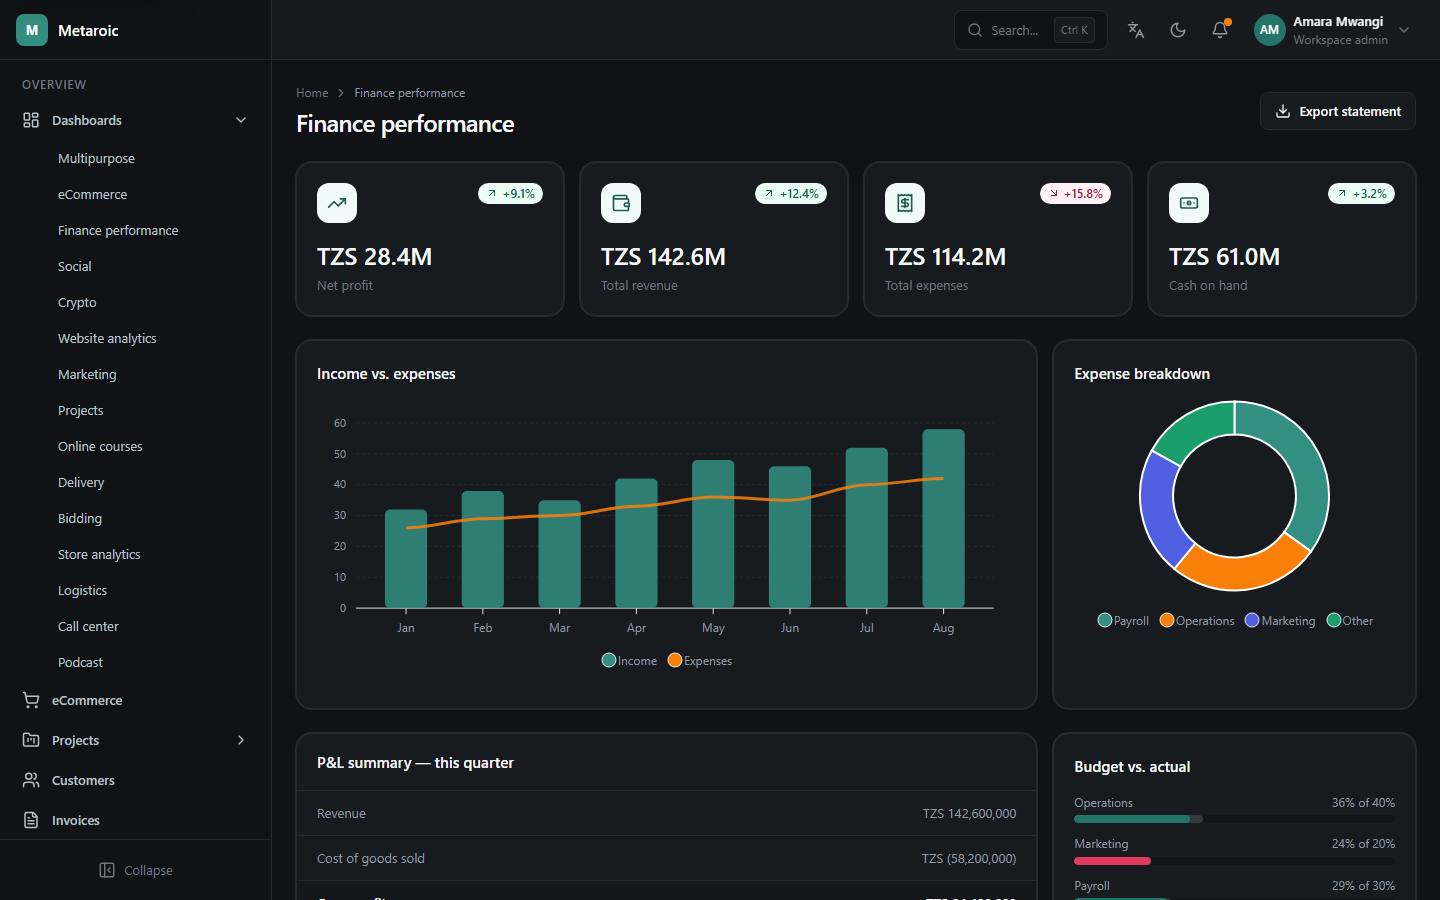Viewport: 1440px width, 900px height.
Task: Click the TZS 28.4M net profit value
Action: (x=374, y=257)
